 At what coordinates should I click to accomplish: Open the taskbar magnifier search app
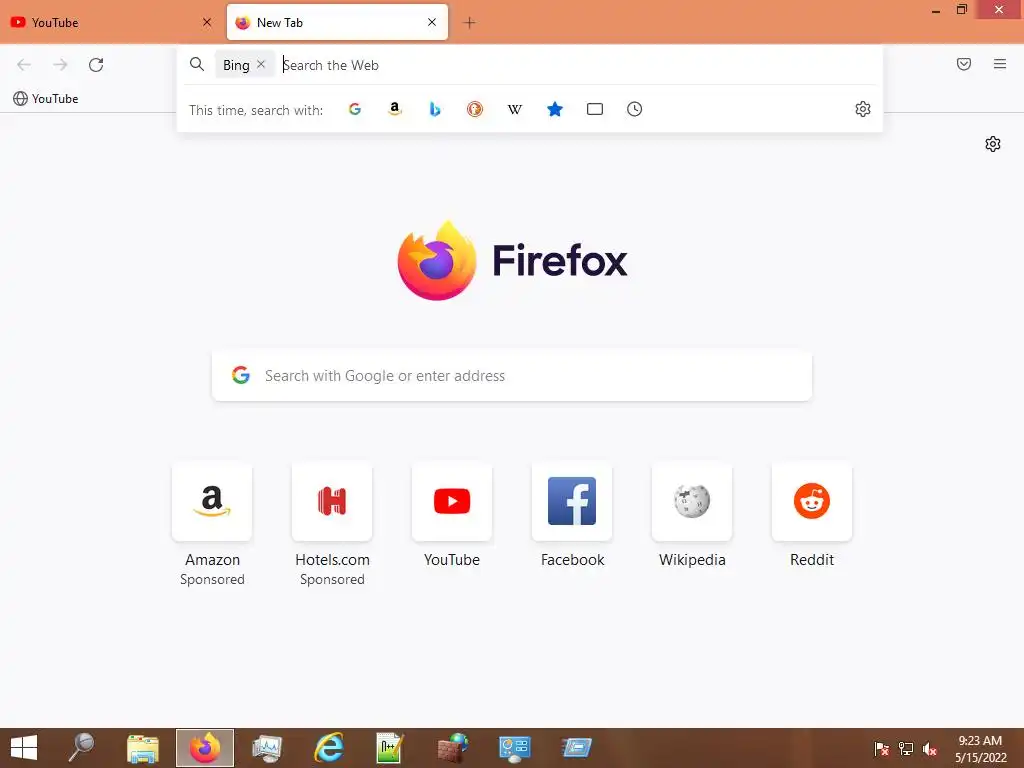pyautogui.click(x=82, y=748)
